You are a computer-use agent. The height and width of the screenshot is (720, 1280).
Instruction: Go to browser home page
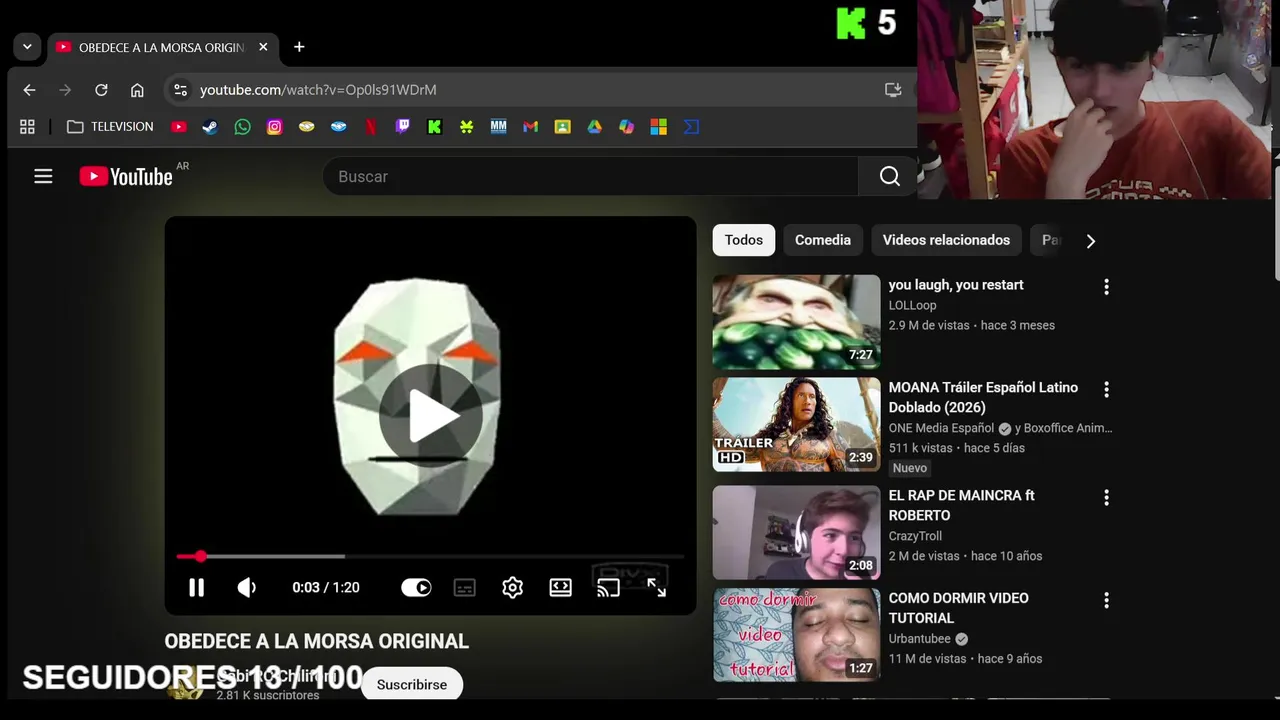tap(137, 90)
